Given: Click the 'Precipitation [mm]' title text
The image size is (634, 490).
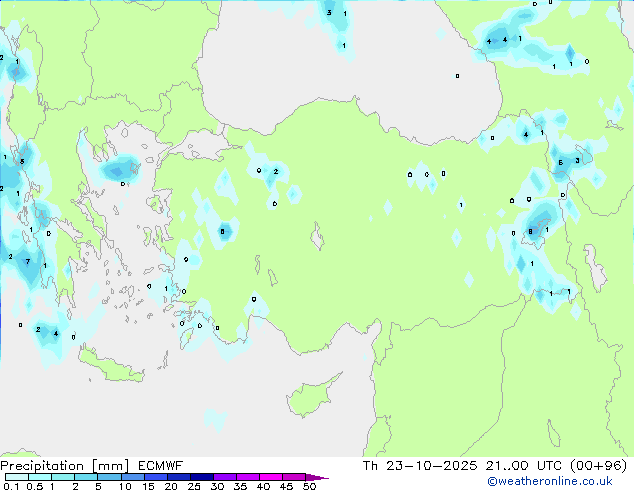Looking at the screenshot, I should click(65, 466).
